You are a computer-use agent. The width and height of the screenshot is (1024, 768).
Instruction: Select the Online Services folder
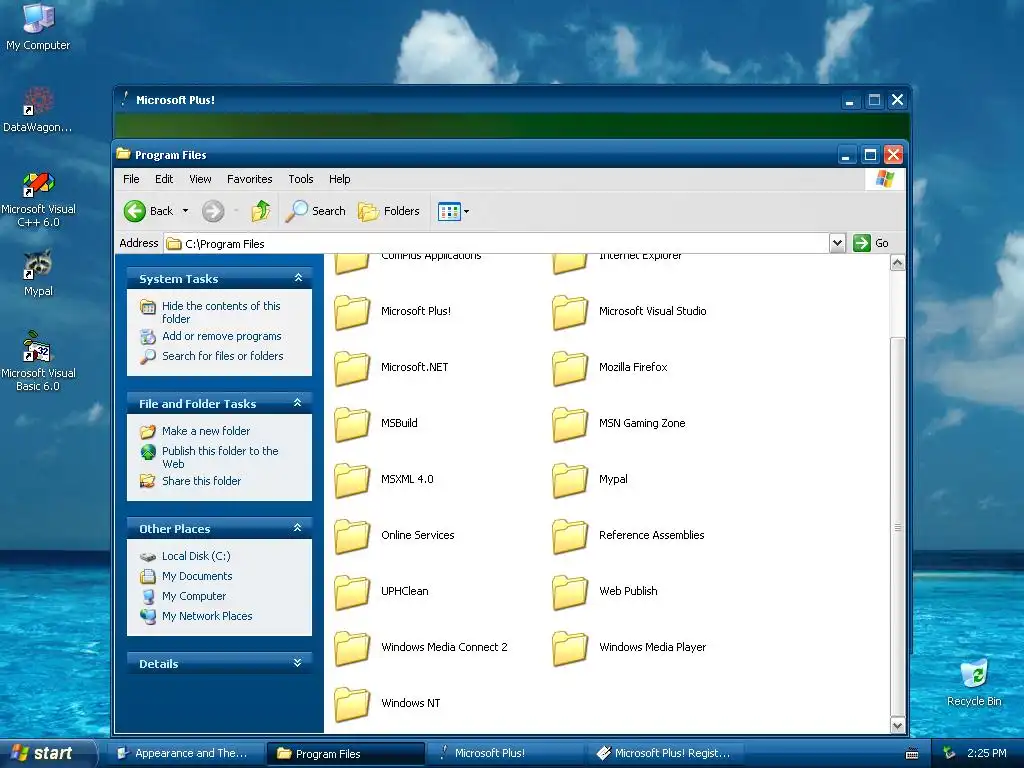[x=394, y=536]
